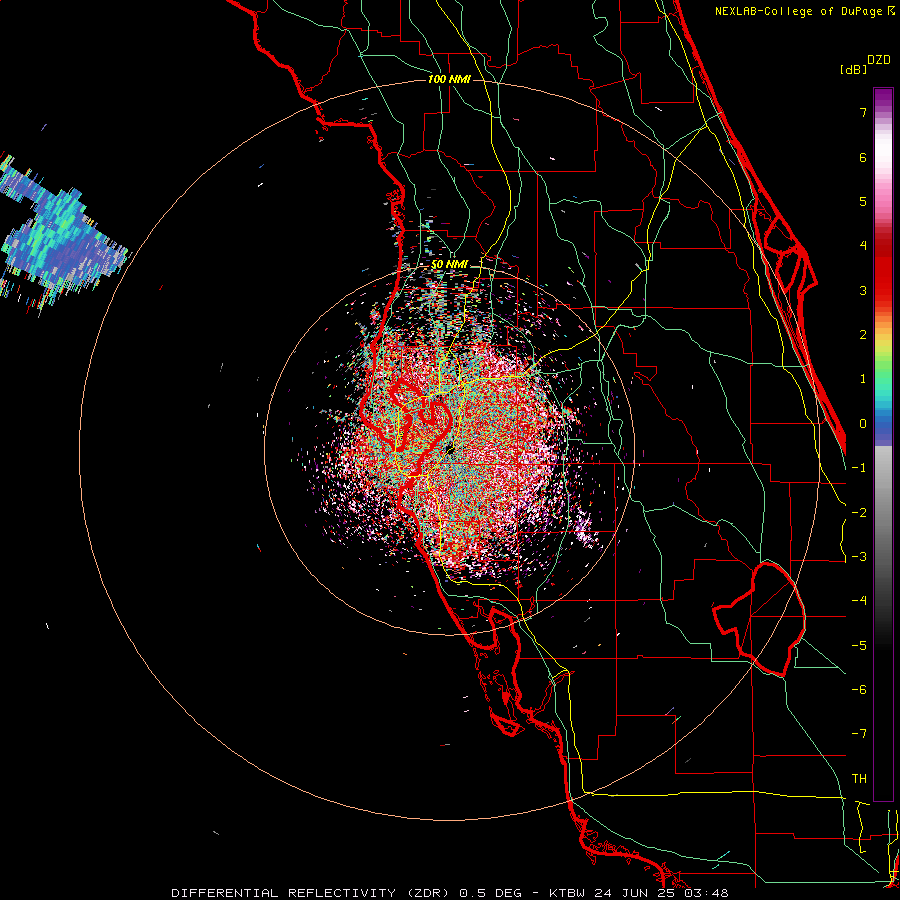The height and width of the screenshot is (900, 900).
Task: Click the 5 value on the color scale
Action: (x=863, y=201)
